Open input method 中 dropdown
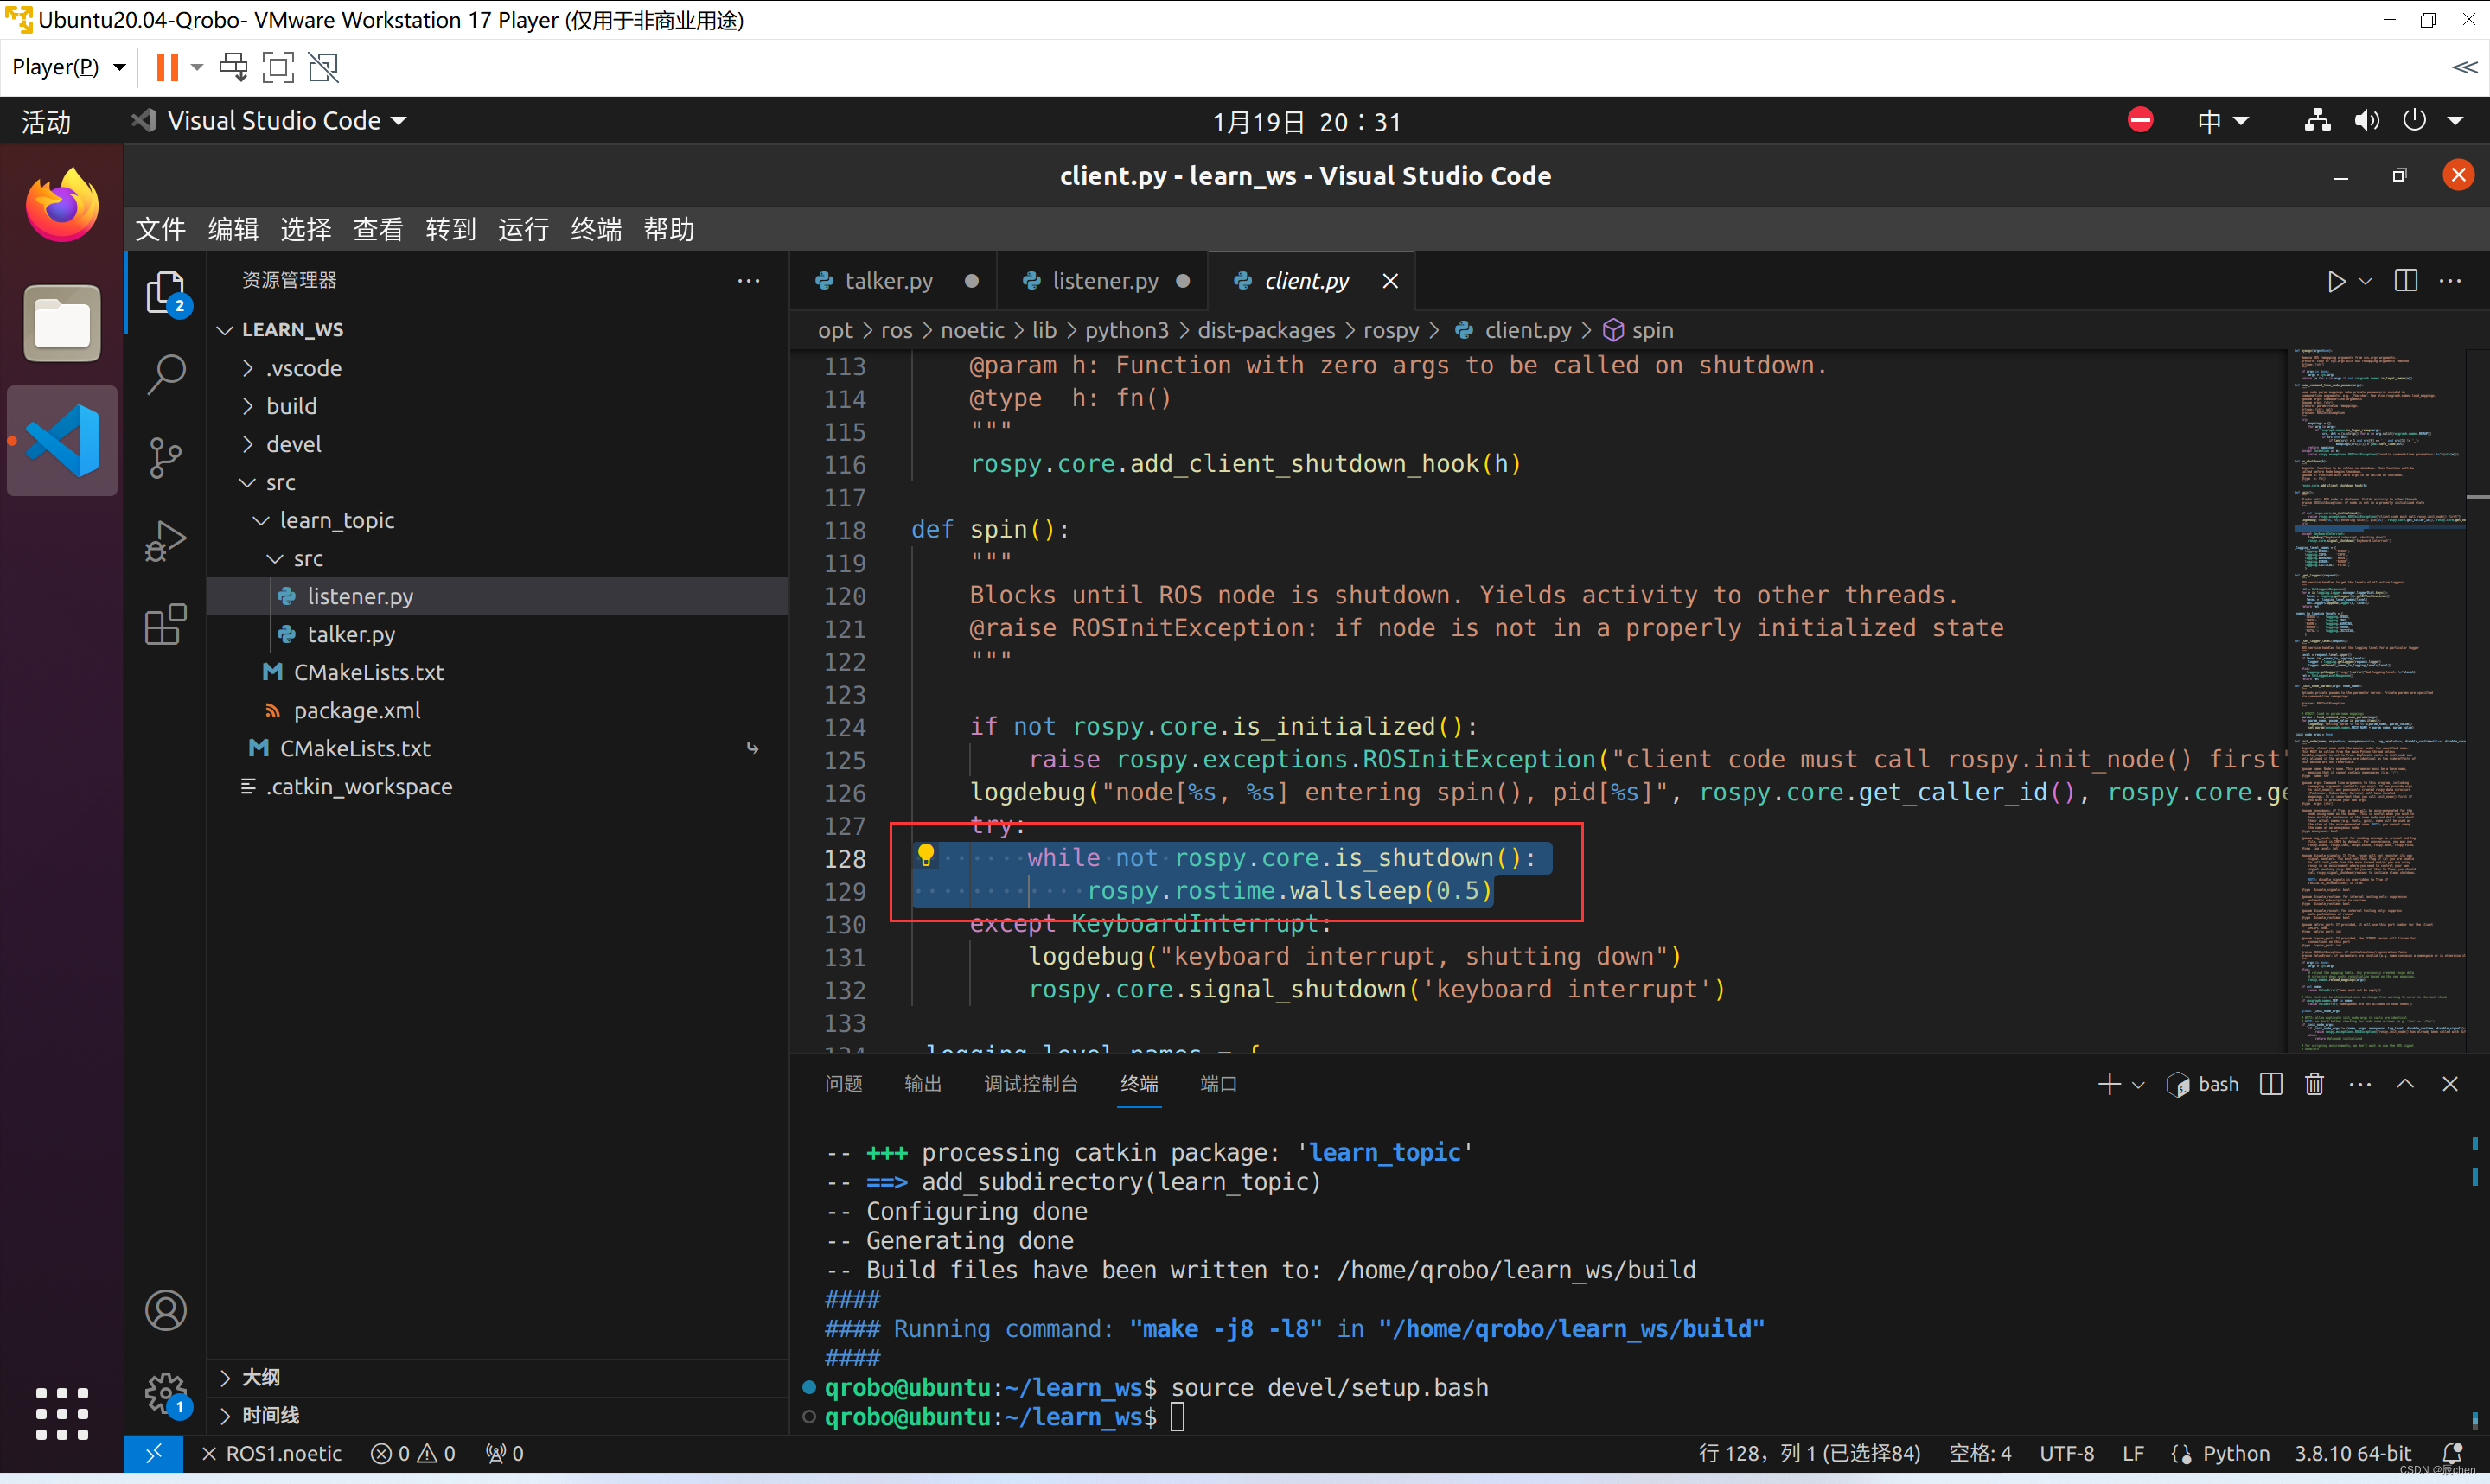 pos(2222,121)
